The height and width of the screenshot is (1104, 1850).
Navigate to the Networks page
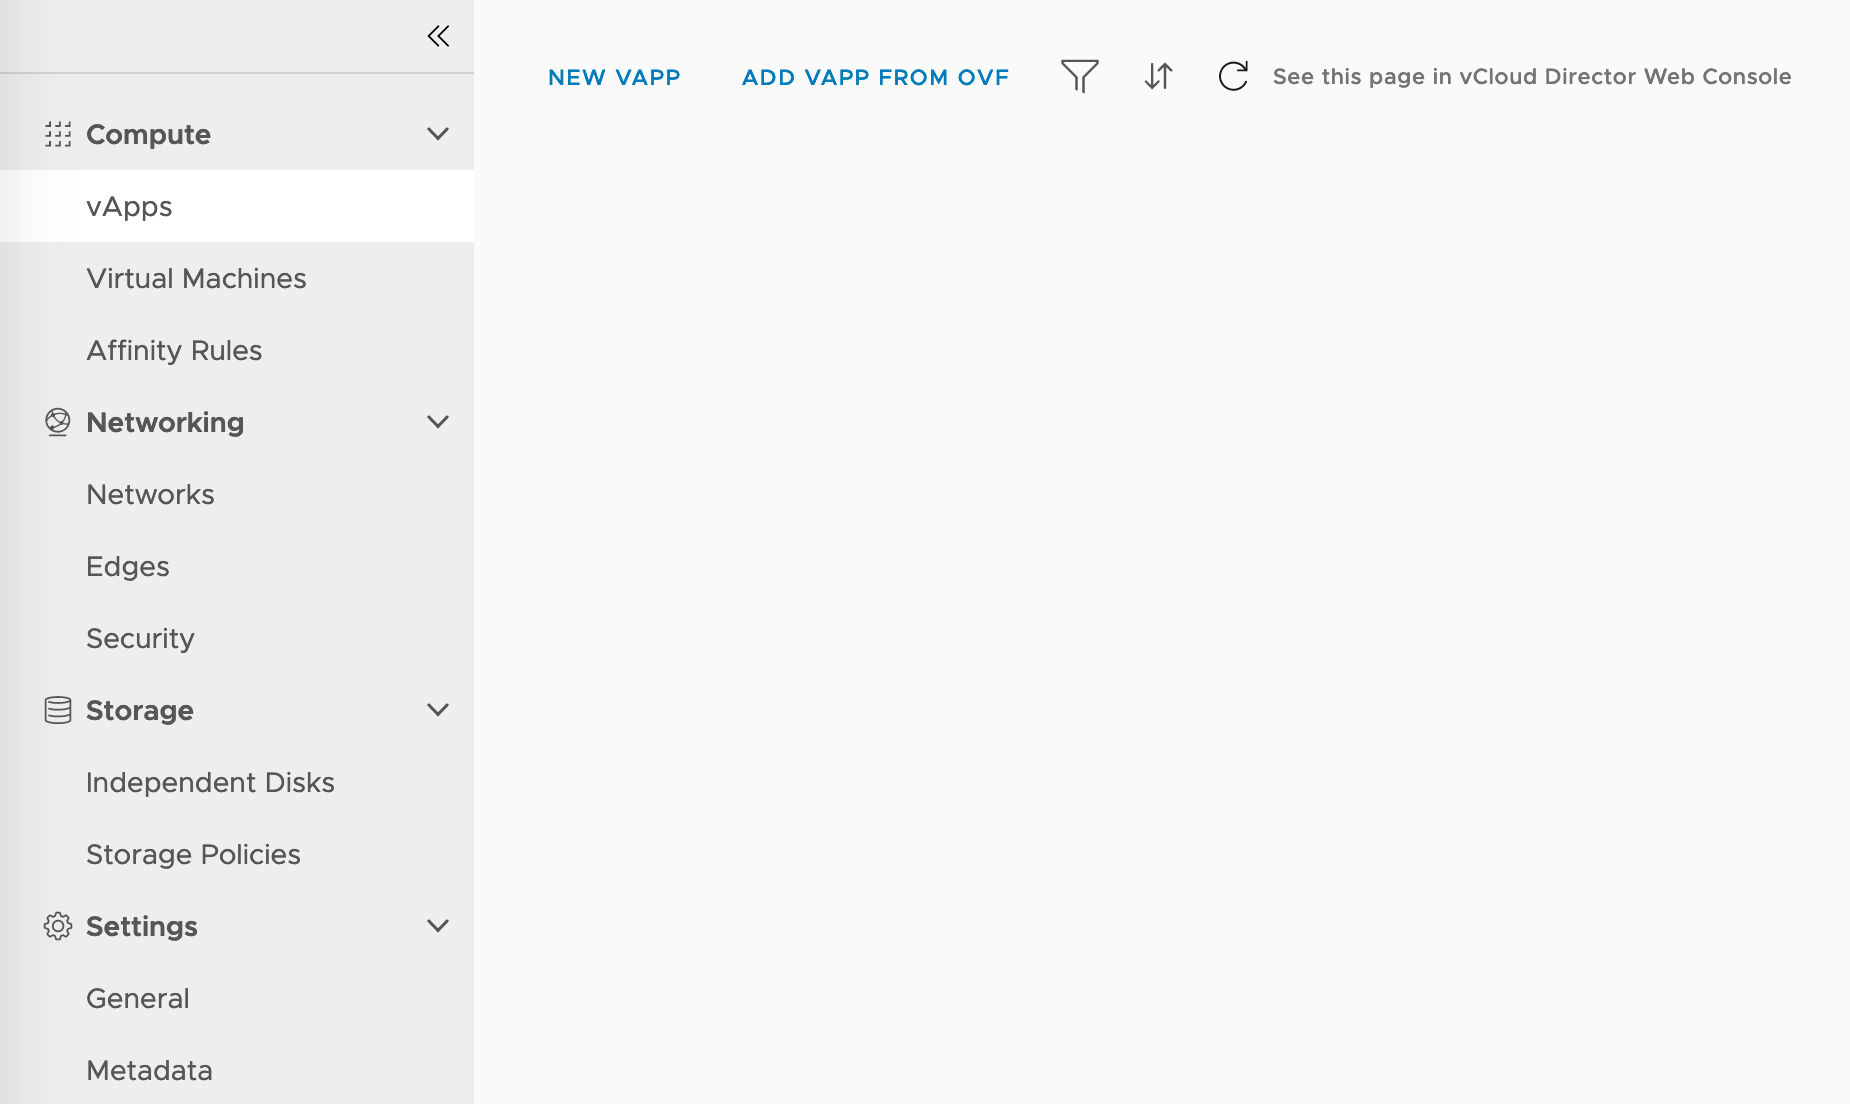point(150,494)
